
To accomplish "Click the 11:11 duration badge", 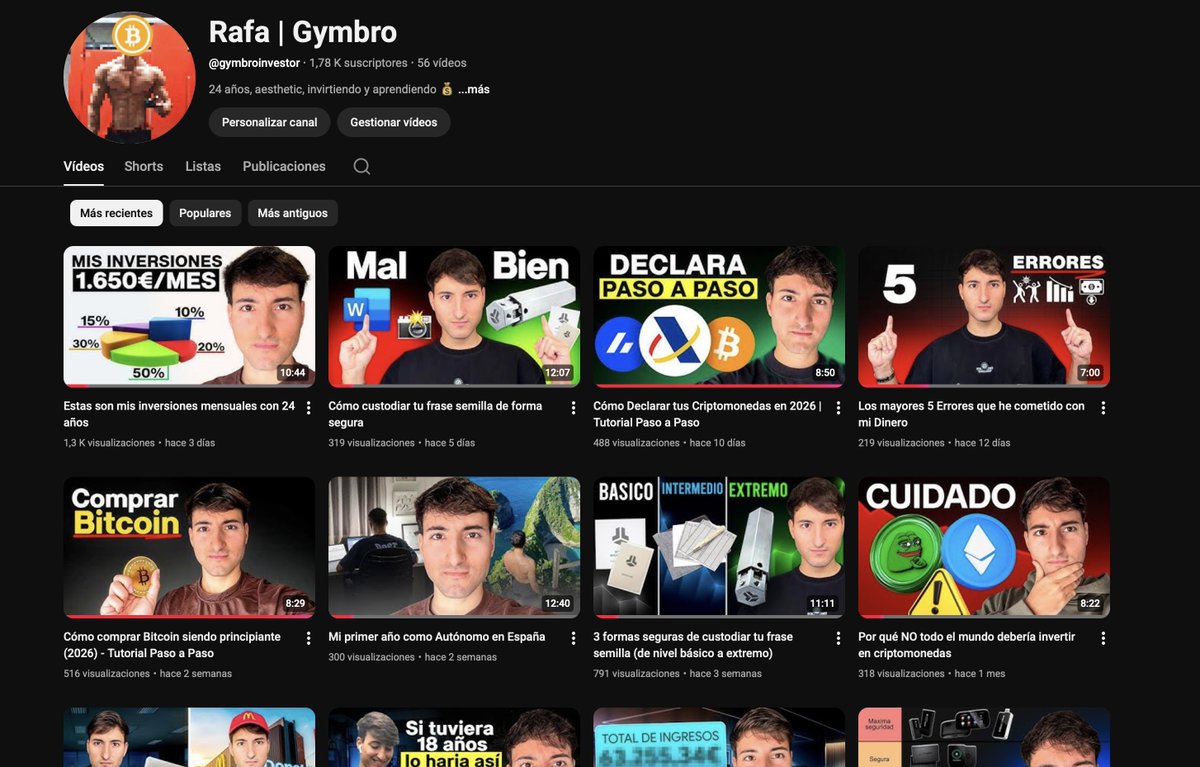I will (x=823, y=604).
